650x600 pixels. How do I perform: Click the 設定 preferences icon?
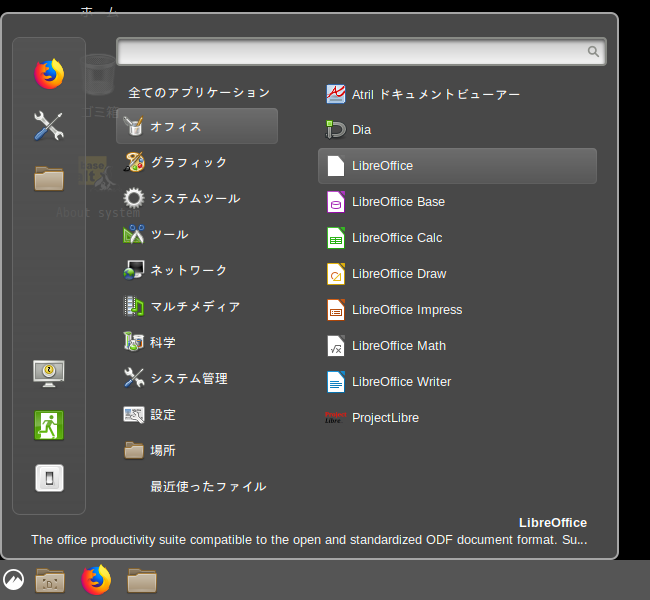point(133,415)
